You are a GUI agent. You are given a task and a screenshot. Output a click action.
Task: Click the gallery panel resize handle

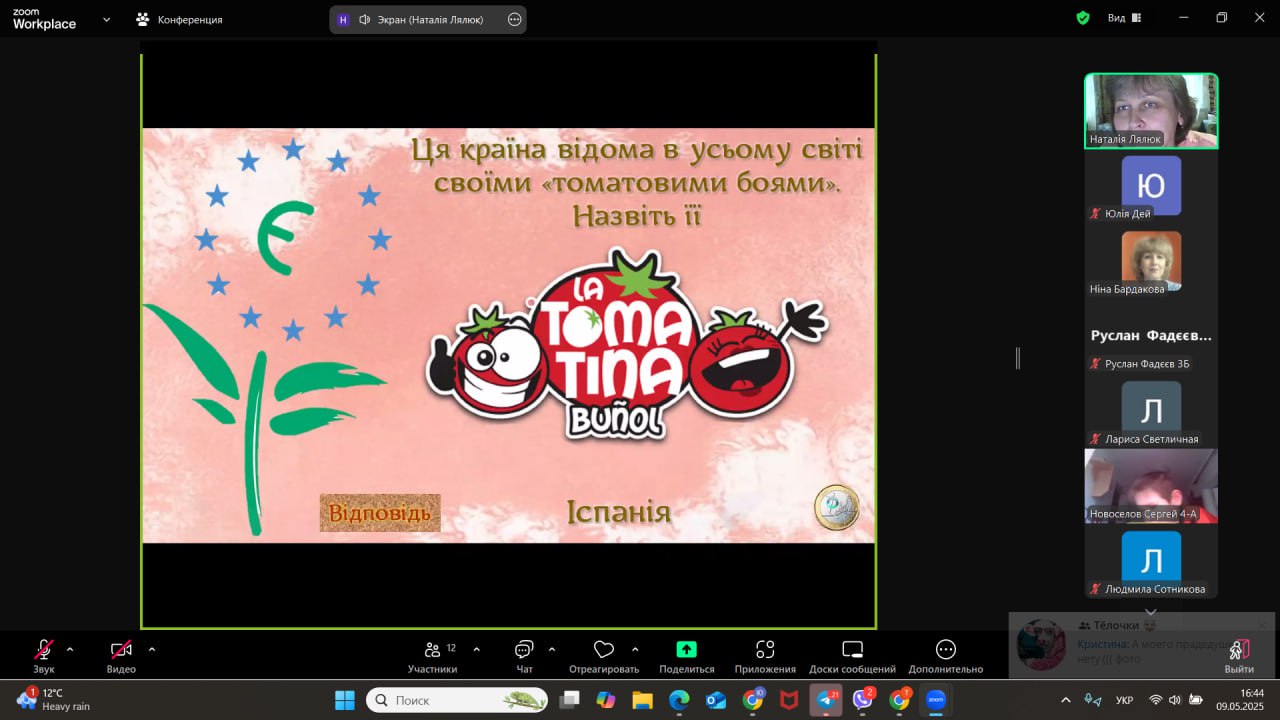(1018, 358)
